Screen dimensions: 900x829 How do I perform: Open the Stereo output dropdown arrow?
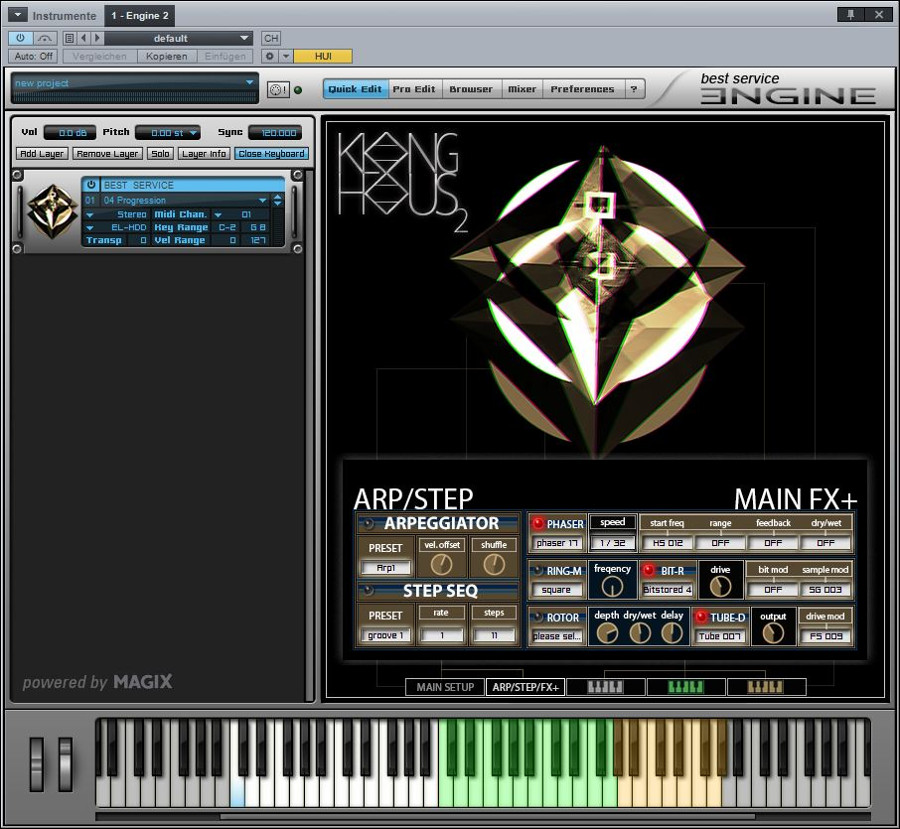90,215
